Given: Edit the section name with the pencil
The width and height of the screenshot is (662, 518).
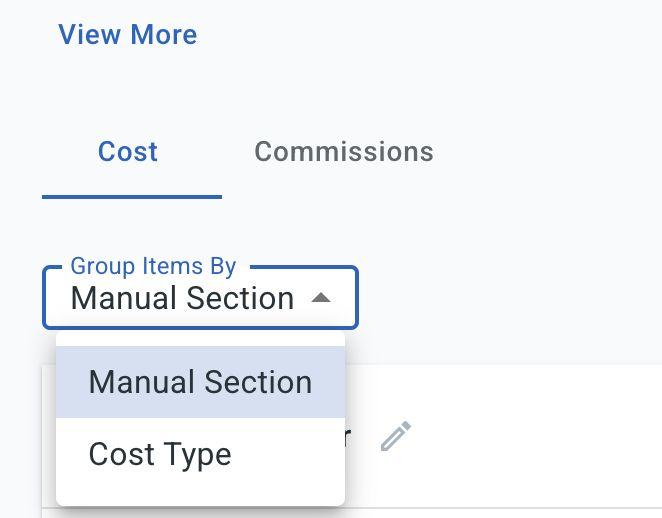Looking at the screenshot, I should click(396, 436).
